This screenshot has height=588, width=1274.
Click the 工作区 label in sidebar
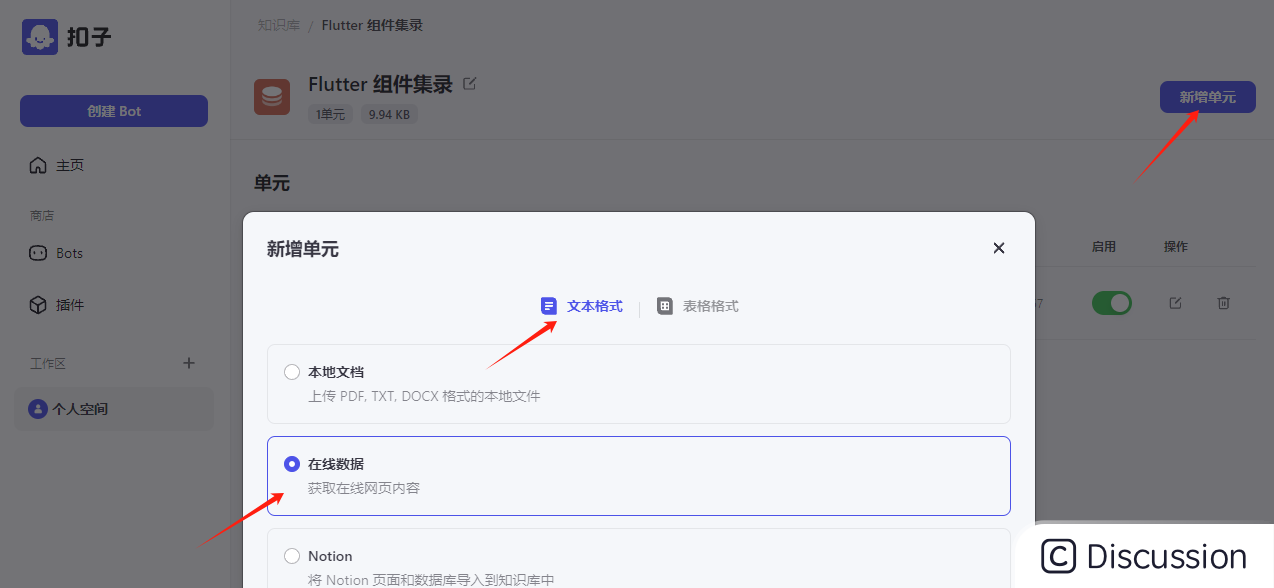[x=47, y=364]
